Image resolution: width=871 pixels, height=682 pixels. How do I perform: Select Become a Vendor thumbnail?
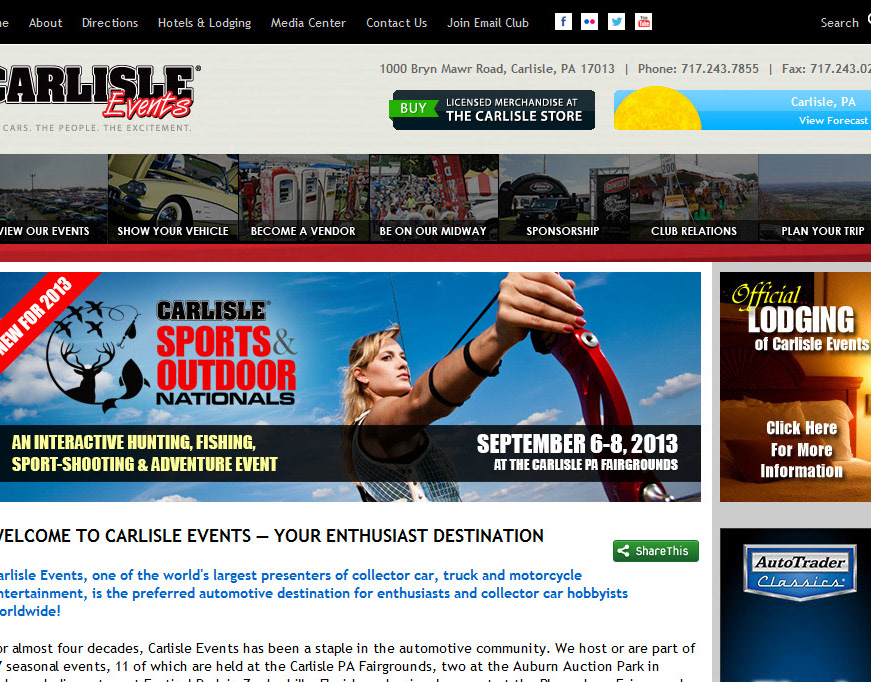303,198
